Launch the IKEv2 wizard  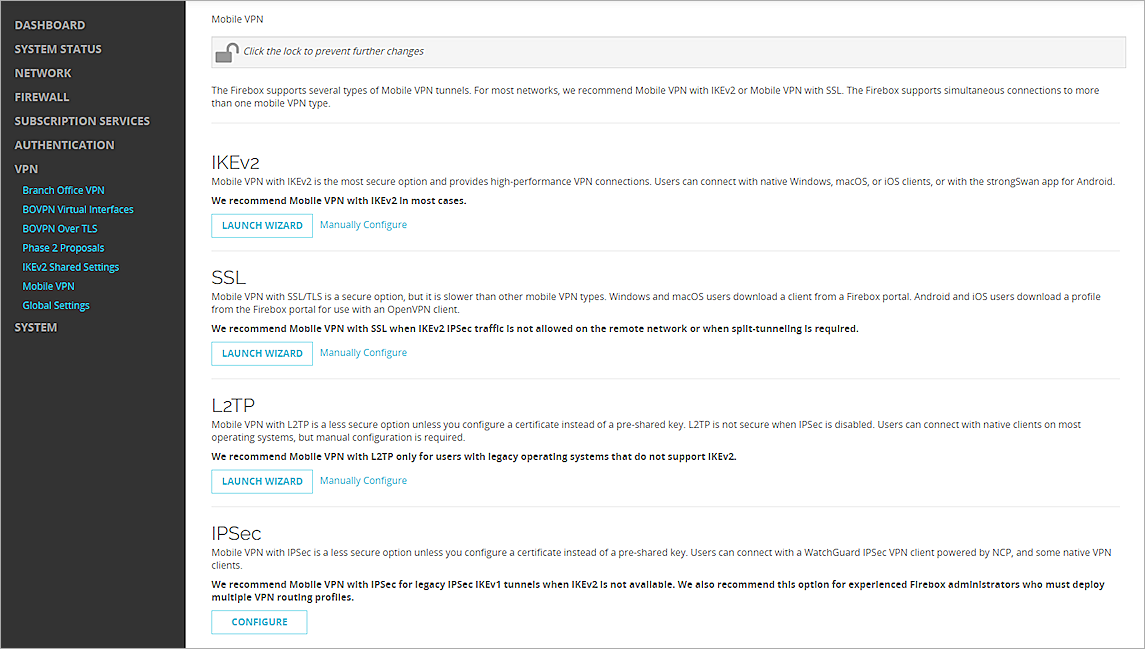262,226
